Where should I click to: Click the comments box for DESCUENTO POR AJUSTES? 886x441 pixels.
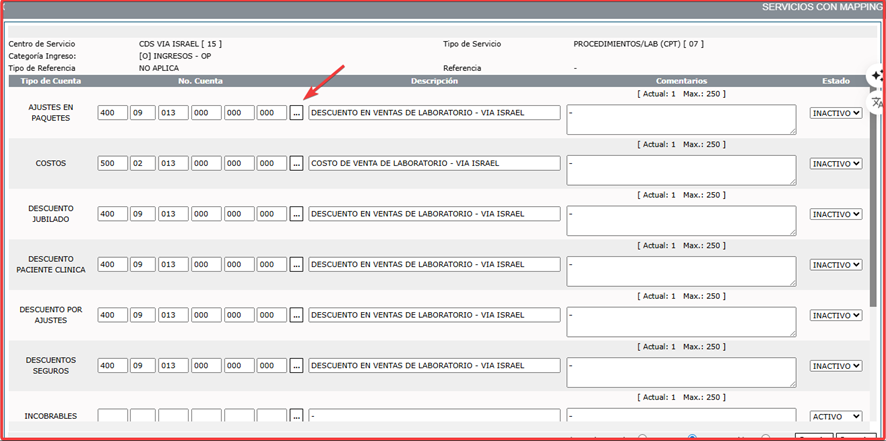coord(680,321)
